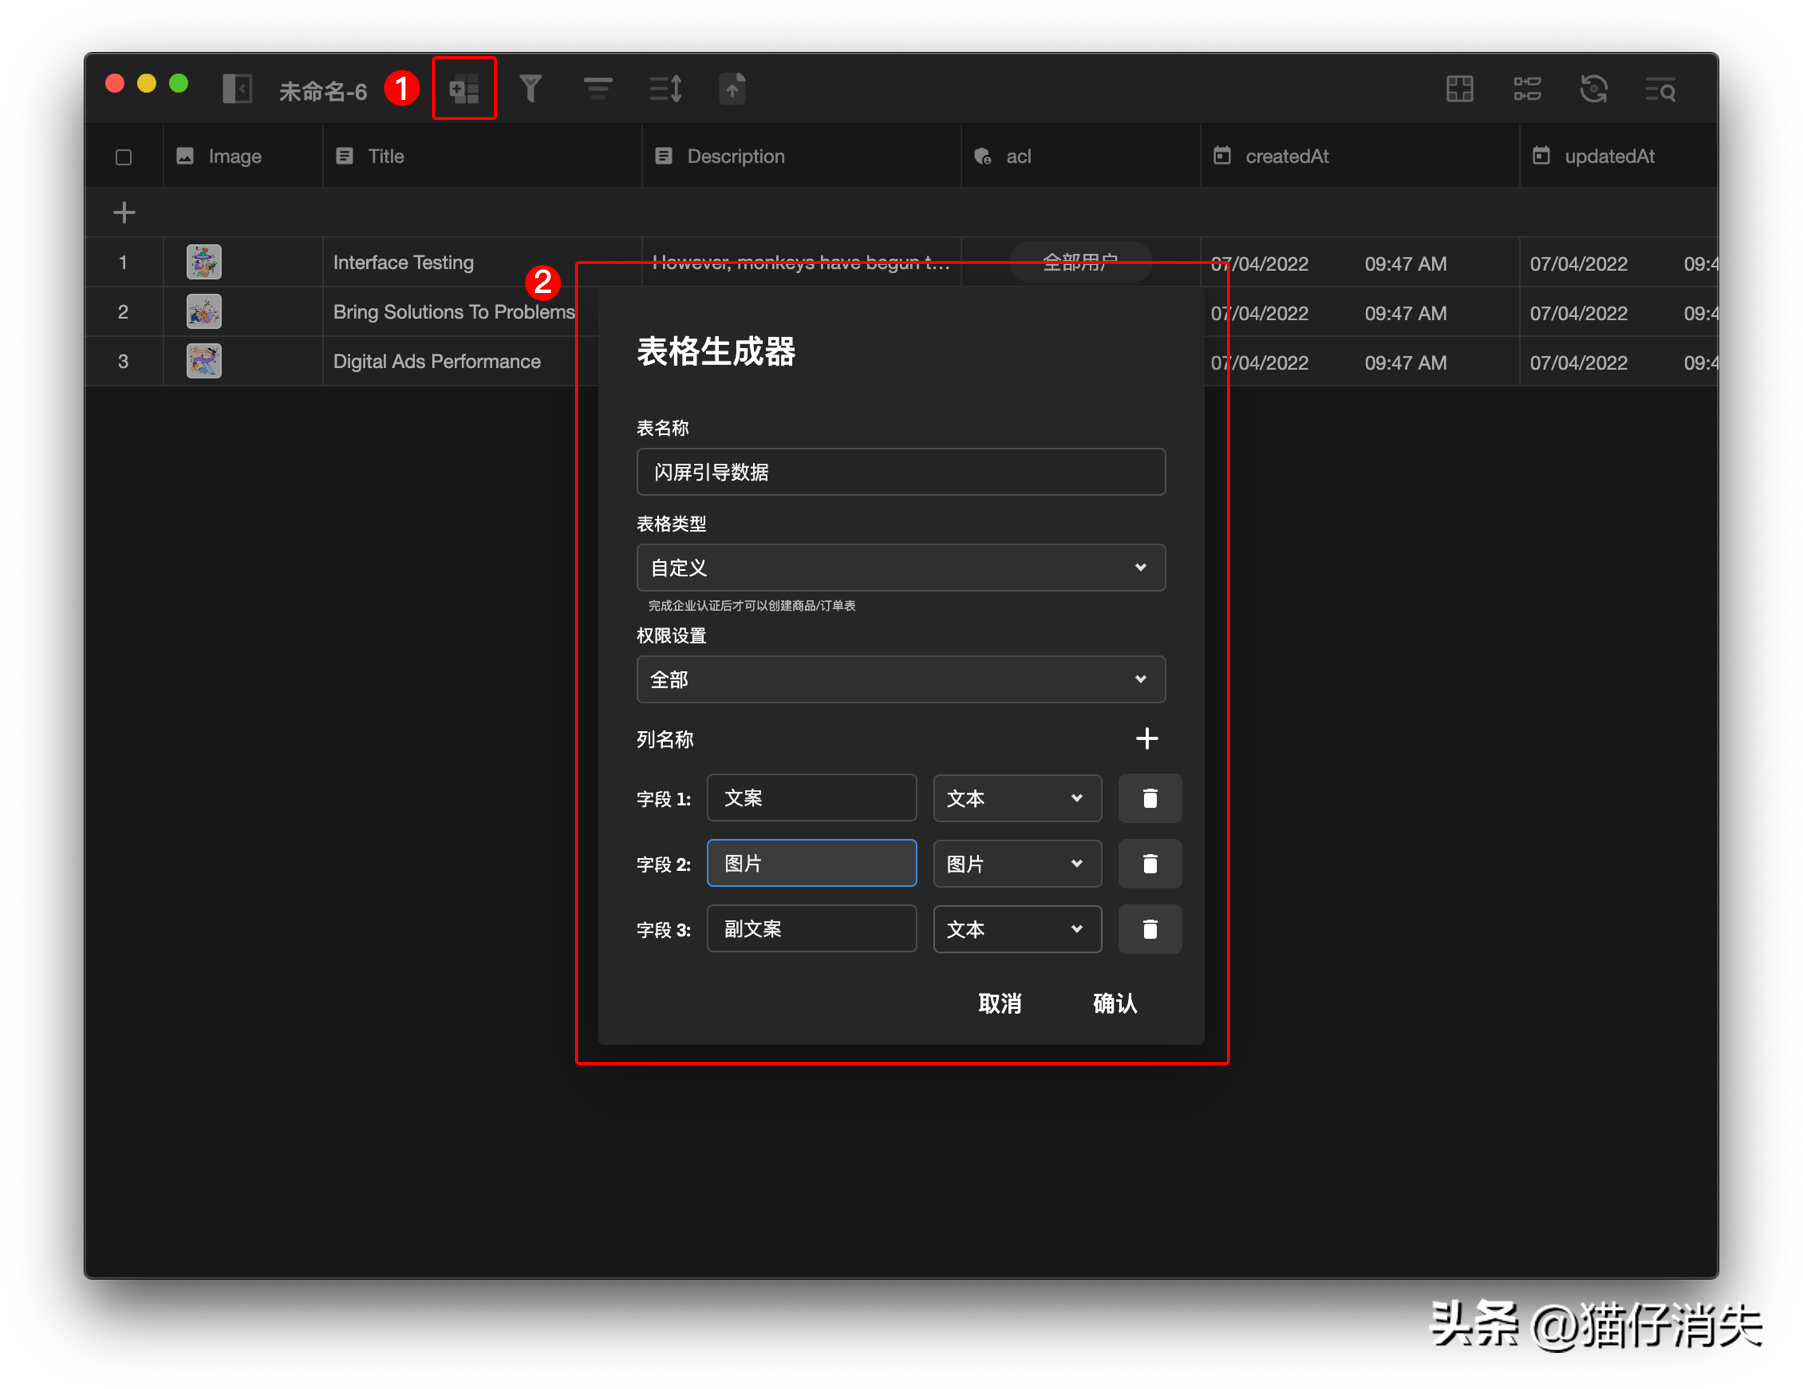
Task: Open field 2 type dropdown showing 图片
Action: click(1017, 864)
